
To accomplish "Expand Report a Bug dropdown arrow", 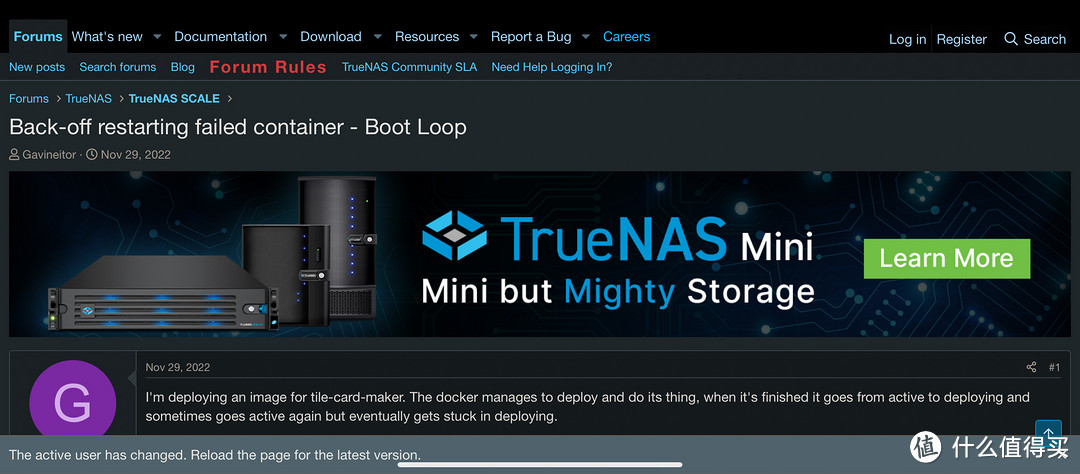I will [586, 37].
